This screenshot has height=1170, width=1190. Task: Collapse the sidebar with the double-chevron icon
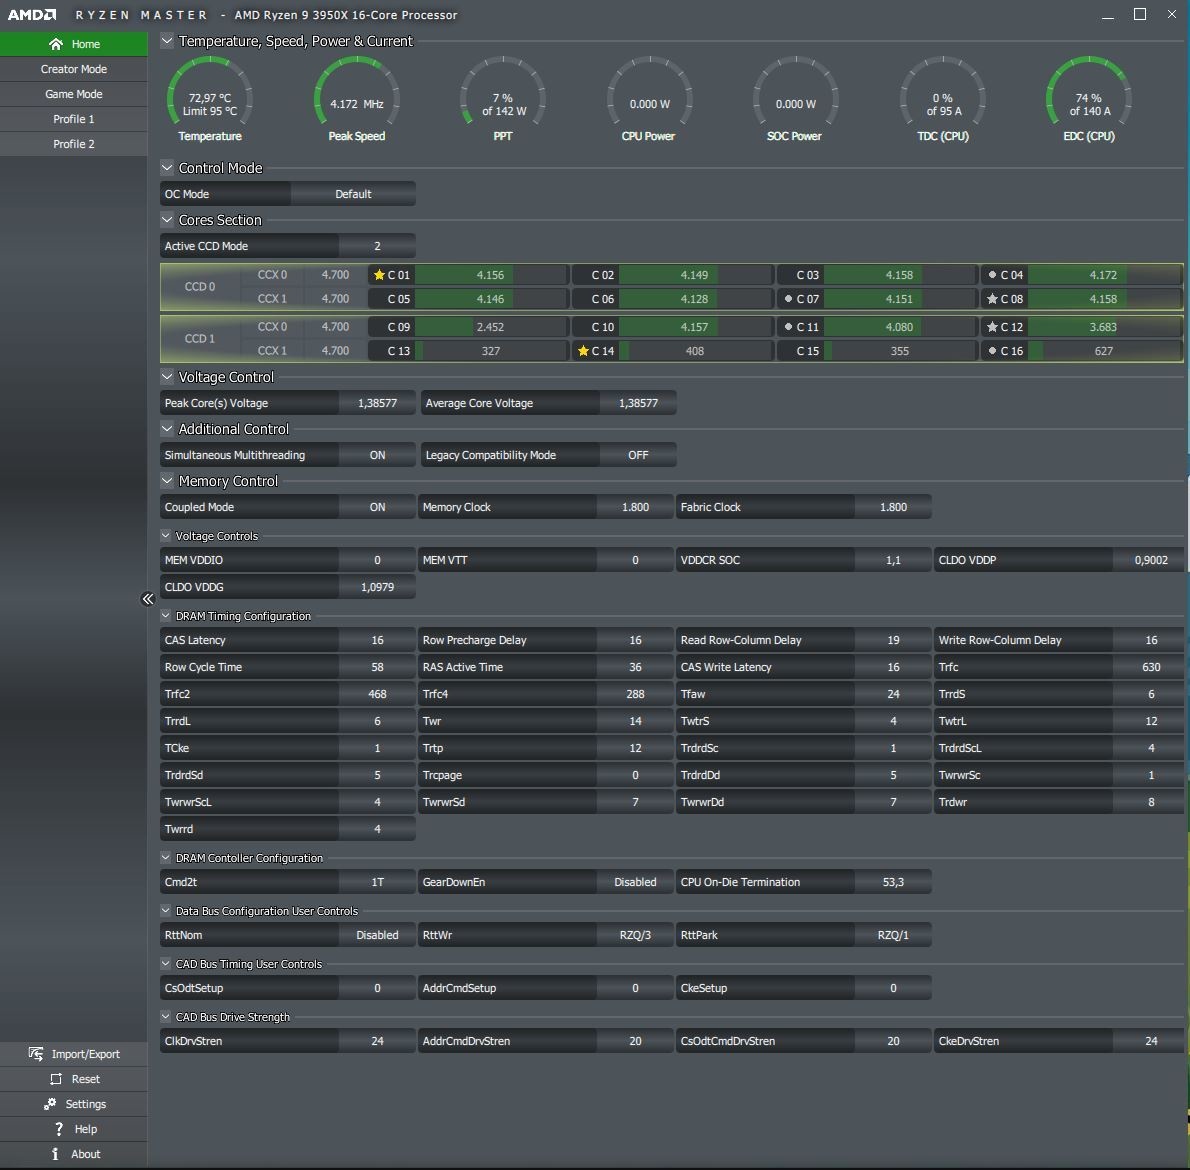pyautogui.click(x=148, y=599)
